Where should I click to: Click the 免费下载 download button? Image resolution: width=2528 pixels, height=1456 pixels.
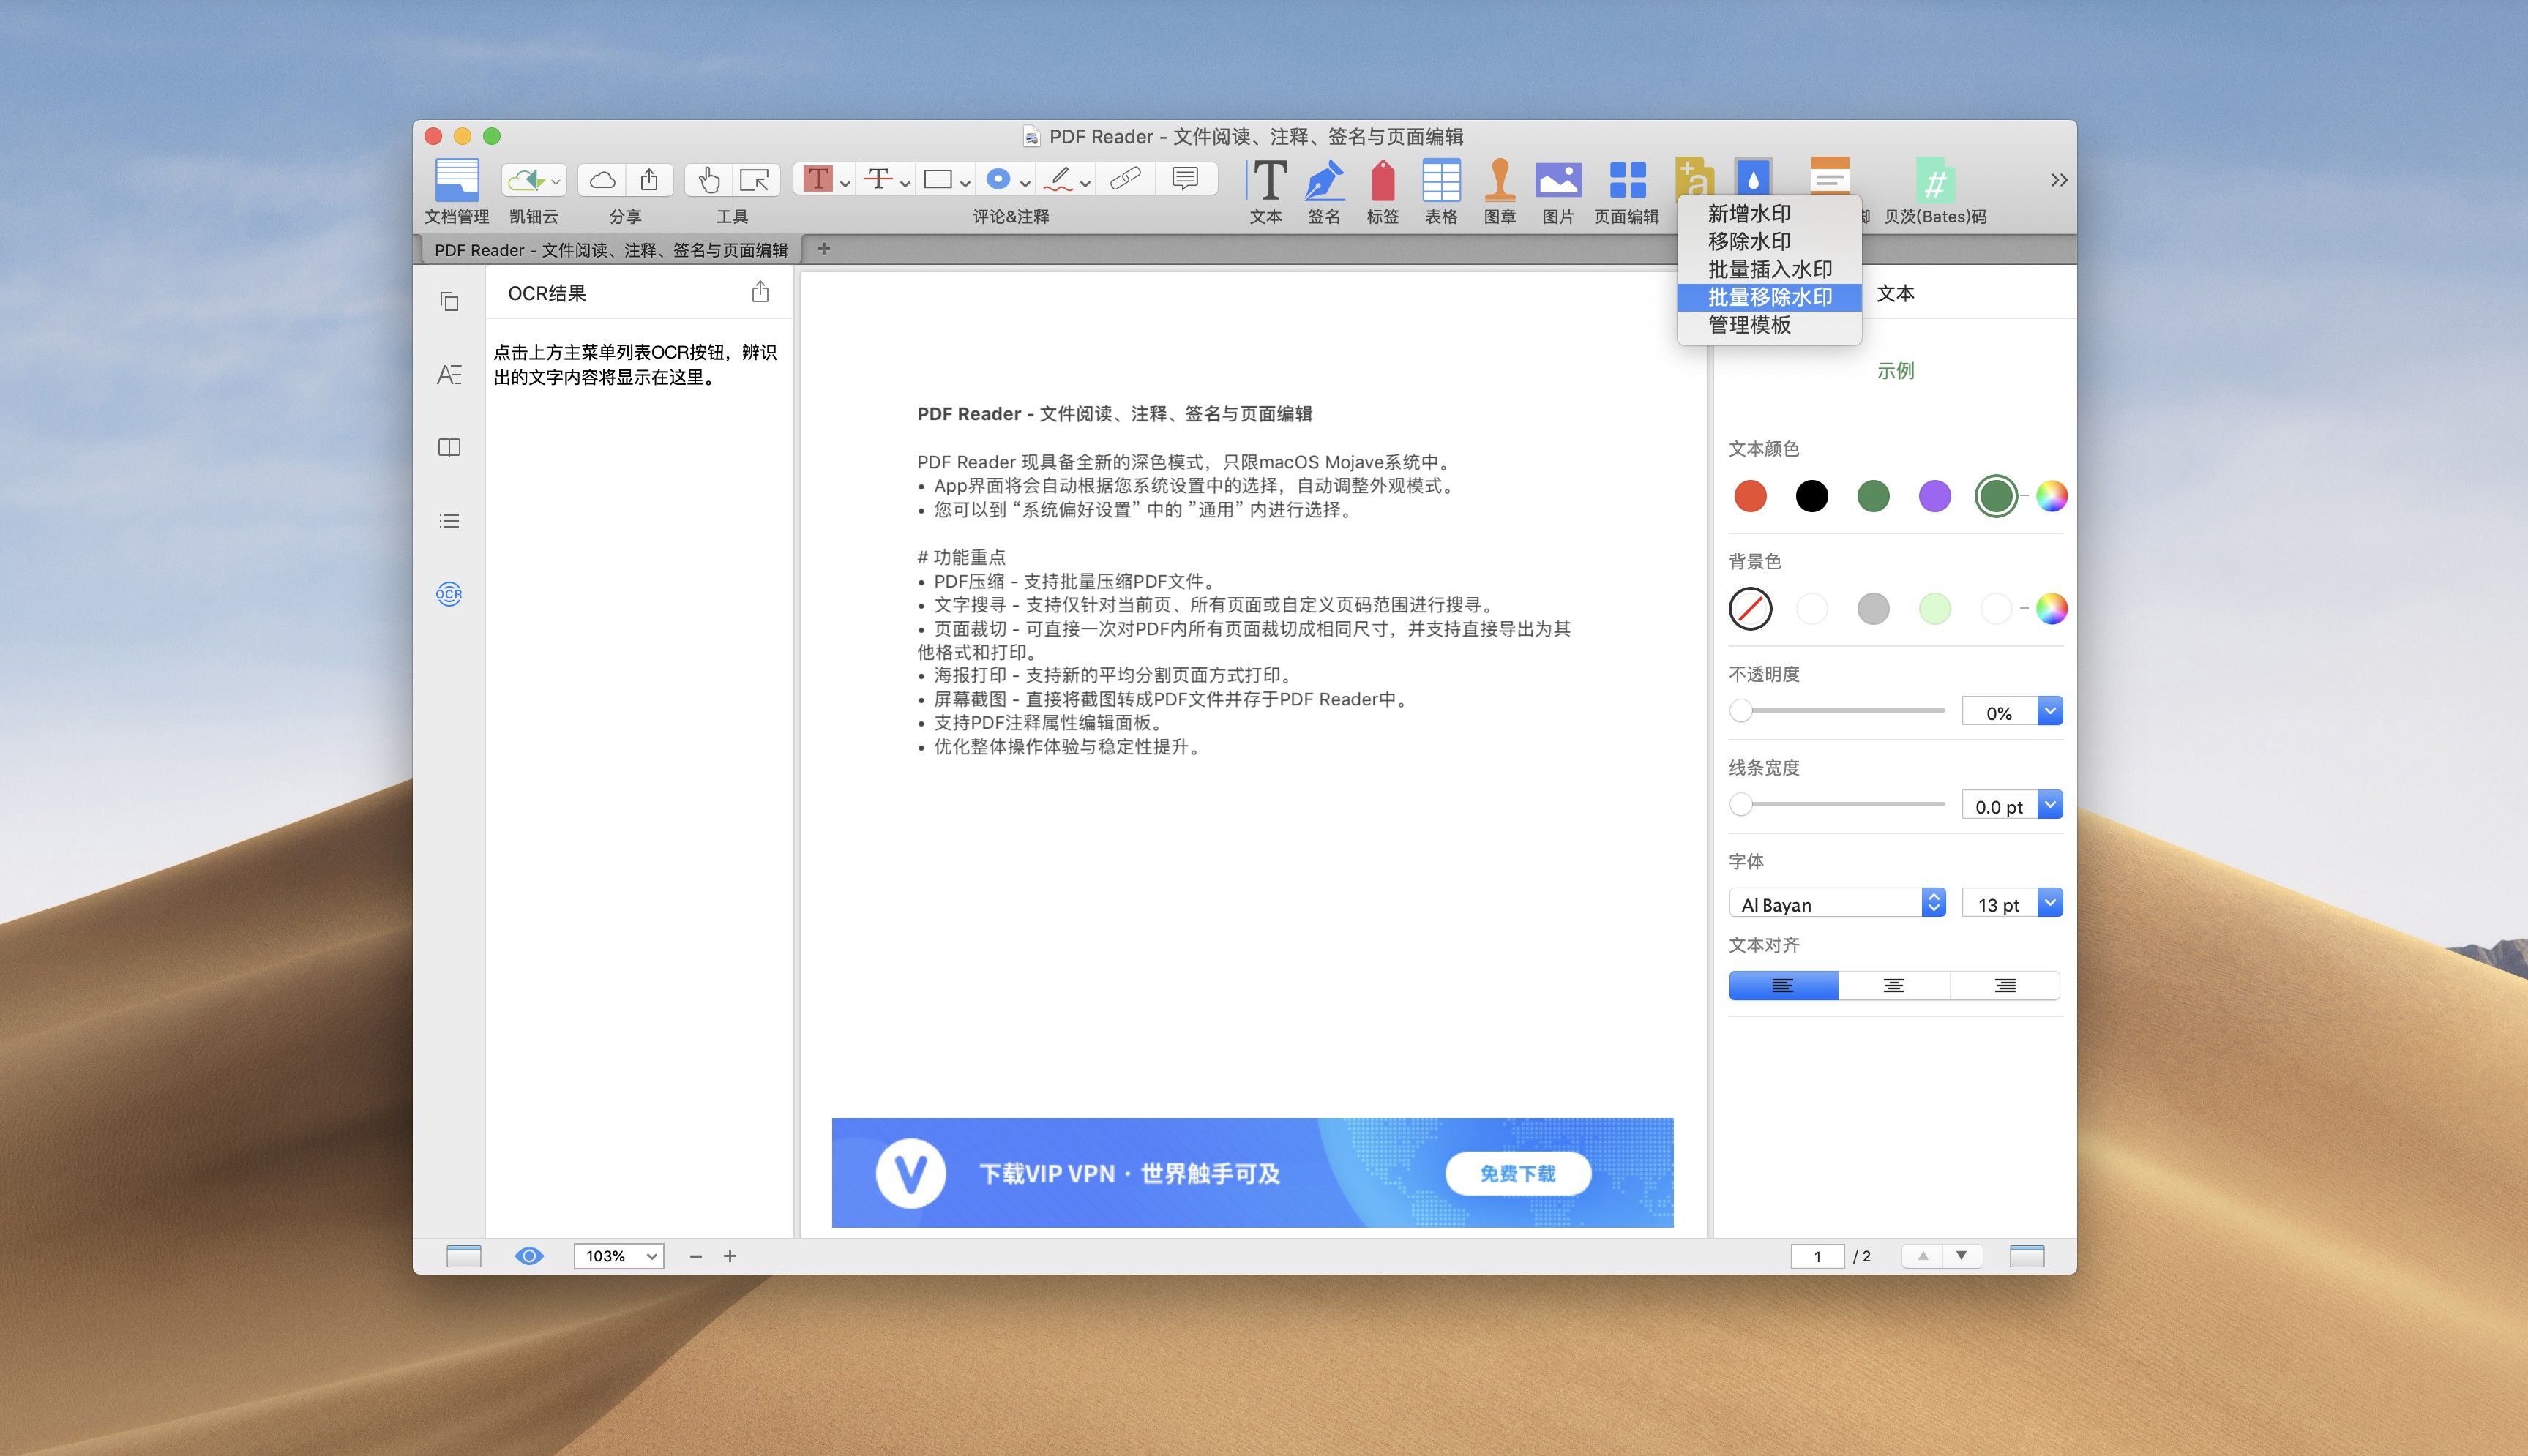coord(1518,1173)
